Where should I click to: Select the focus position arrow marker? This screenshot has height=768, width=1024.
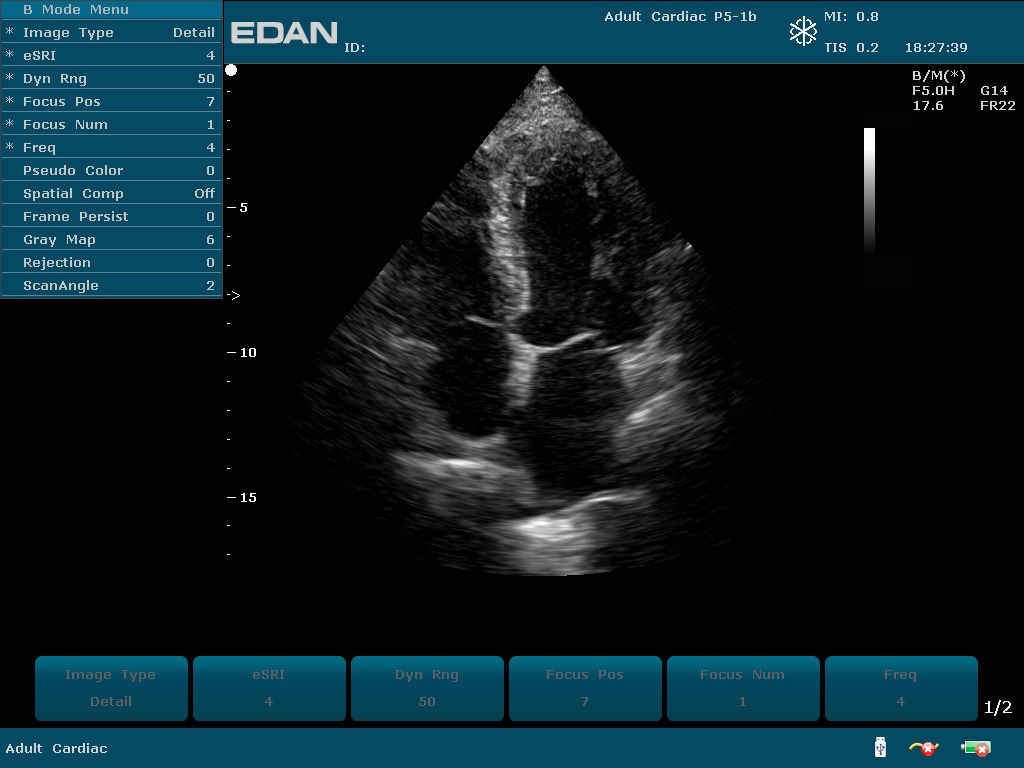coord(234,295)
